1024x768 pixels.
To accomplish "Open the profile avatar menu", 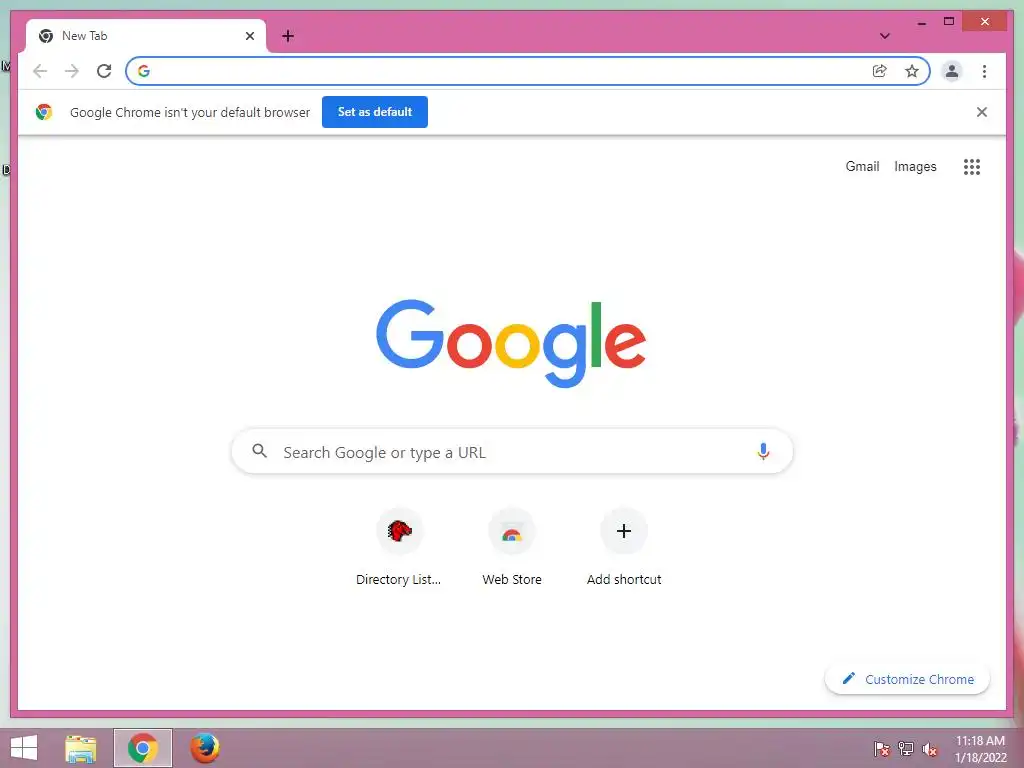I will coord(952,71).
